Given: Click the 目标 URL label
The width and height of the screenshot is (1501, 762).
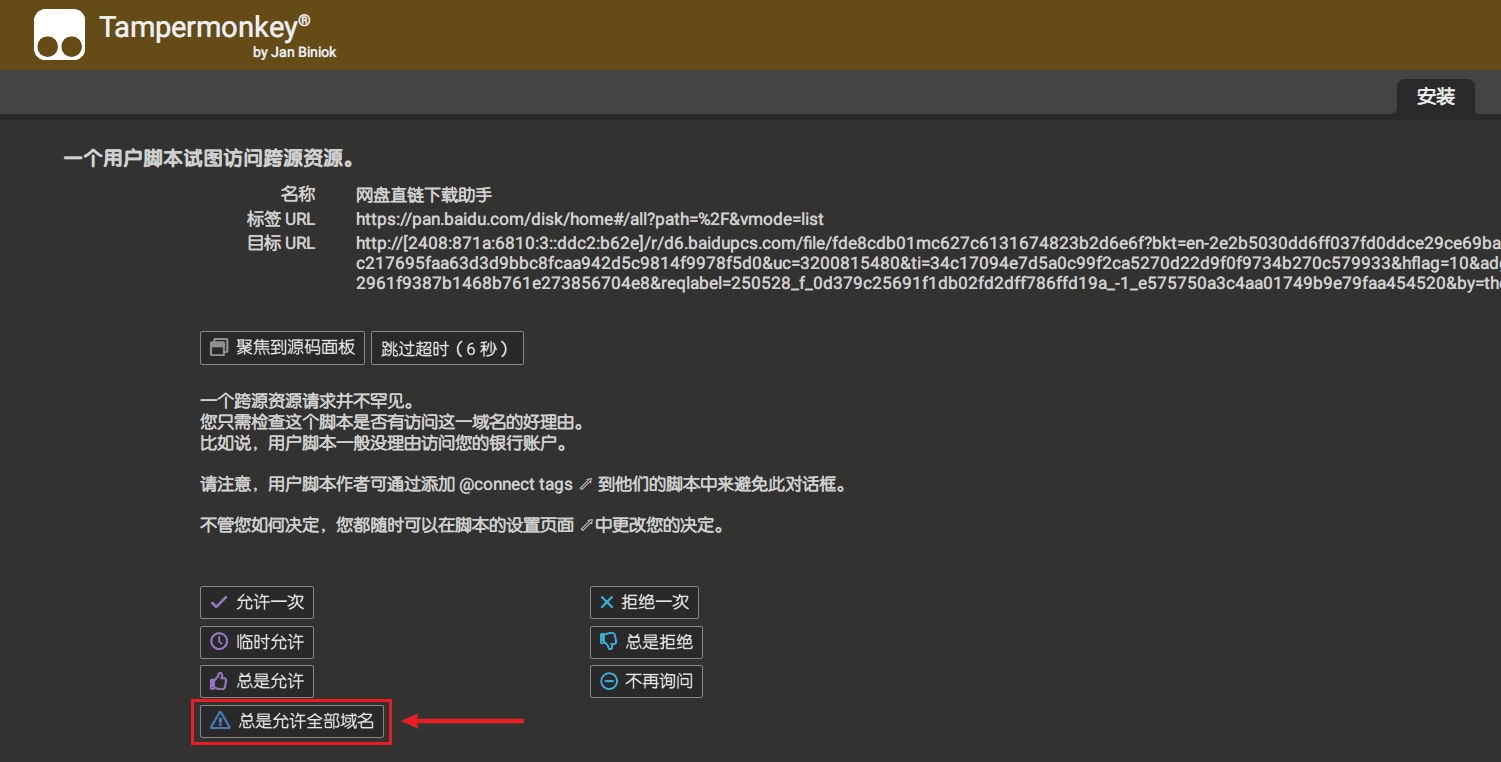Looking at the screenshot, I should 281,243.
